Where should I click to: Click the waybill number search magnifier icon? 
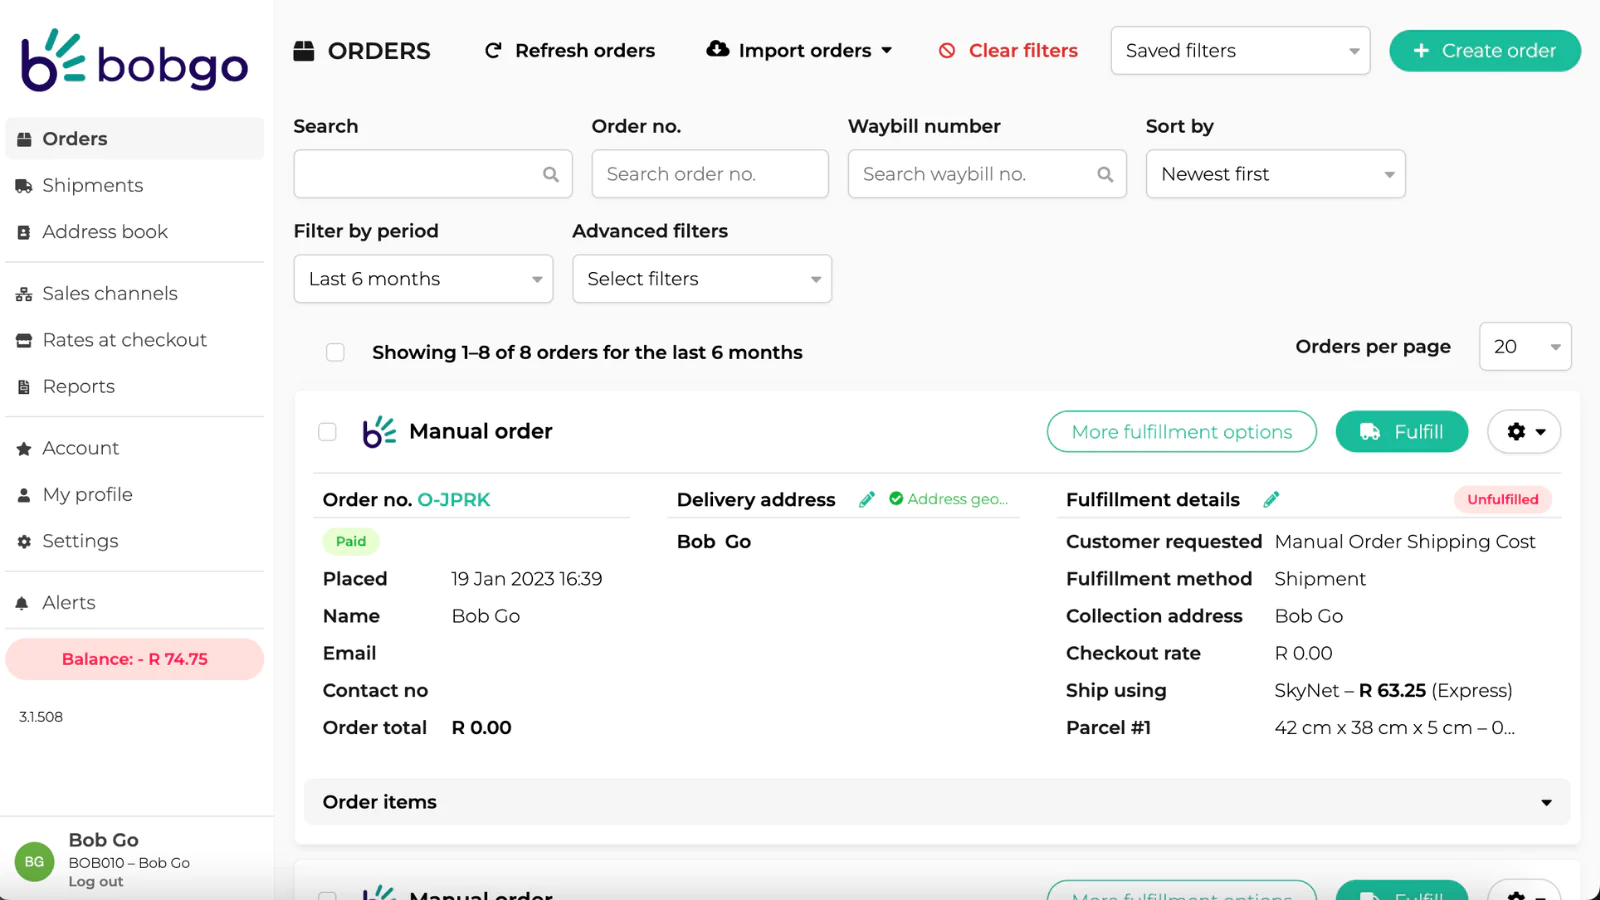pyautogui.click(x=1105, y=174)
